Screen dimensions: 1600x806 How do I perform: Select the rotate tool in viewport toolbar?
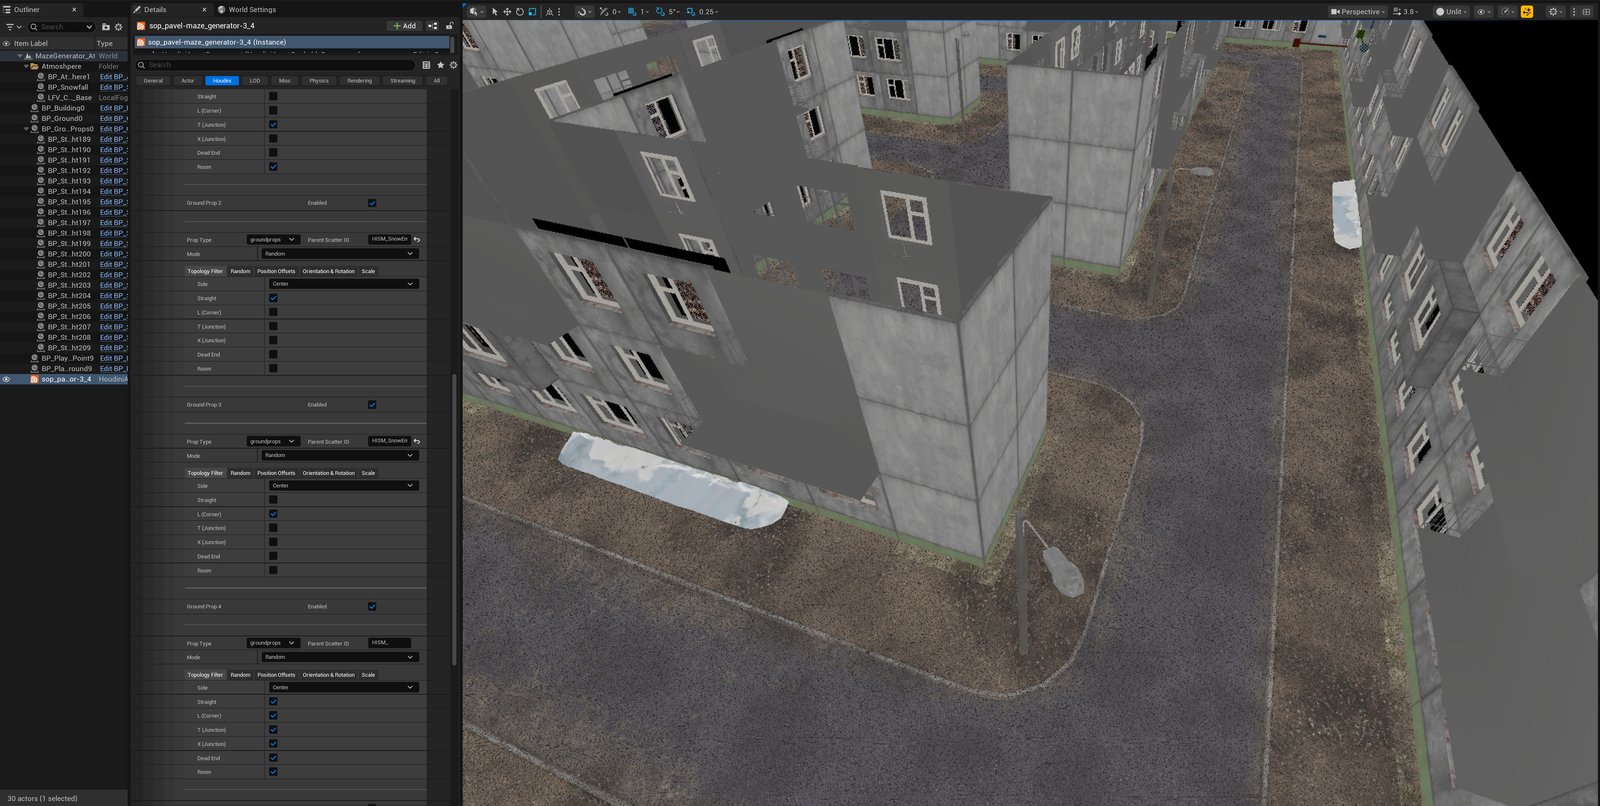point(519,12)
